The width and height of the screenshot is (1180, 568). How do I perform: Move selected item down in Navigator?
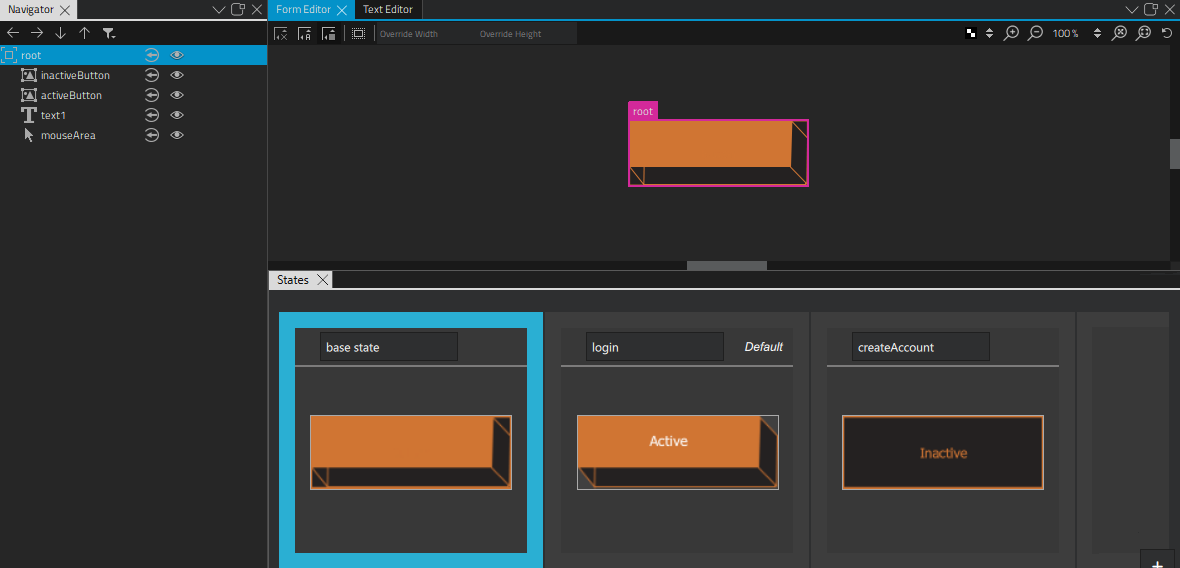[x=60, y=33]
